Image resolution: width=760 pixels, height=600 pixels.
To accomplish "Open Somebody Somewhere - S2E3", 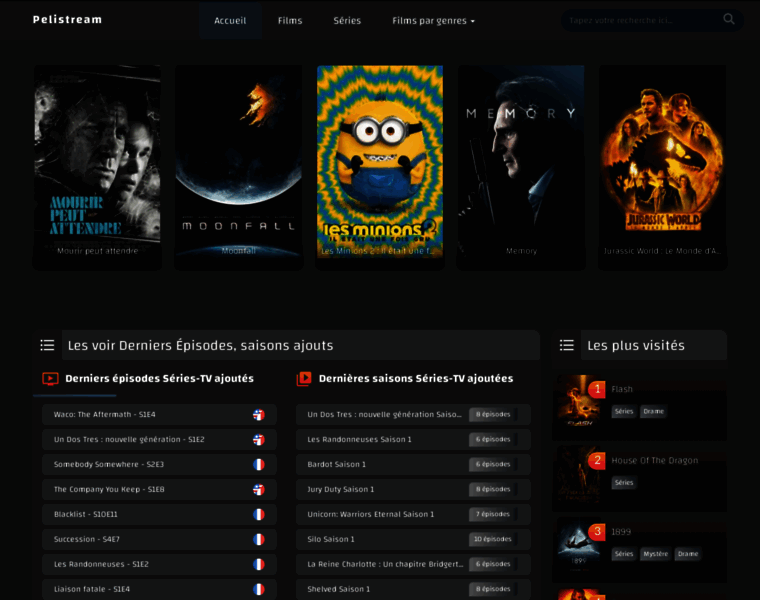I will click(x=159, y=465).
